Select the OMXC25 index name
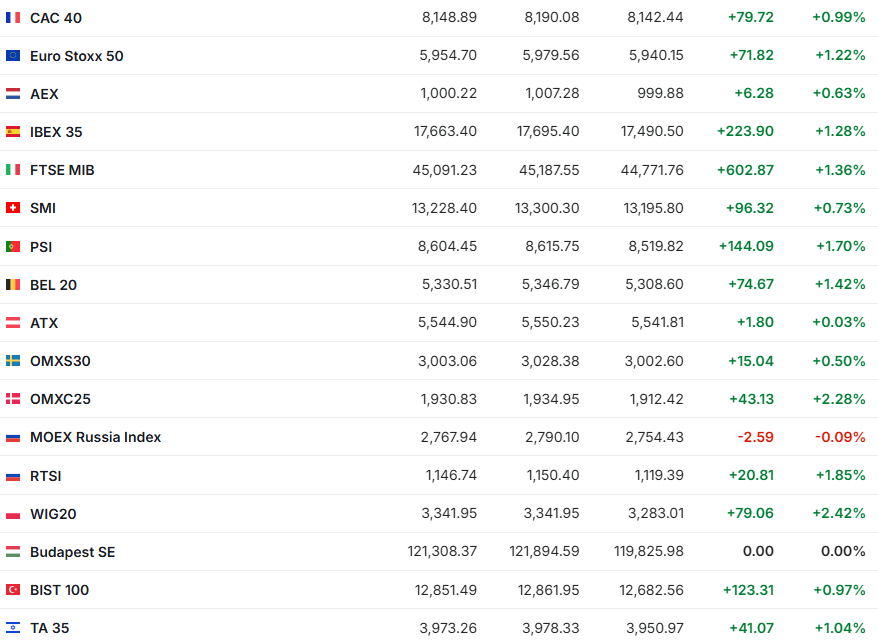 point(60,399)
